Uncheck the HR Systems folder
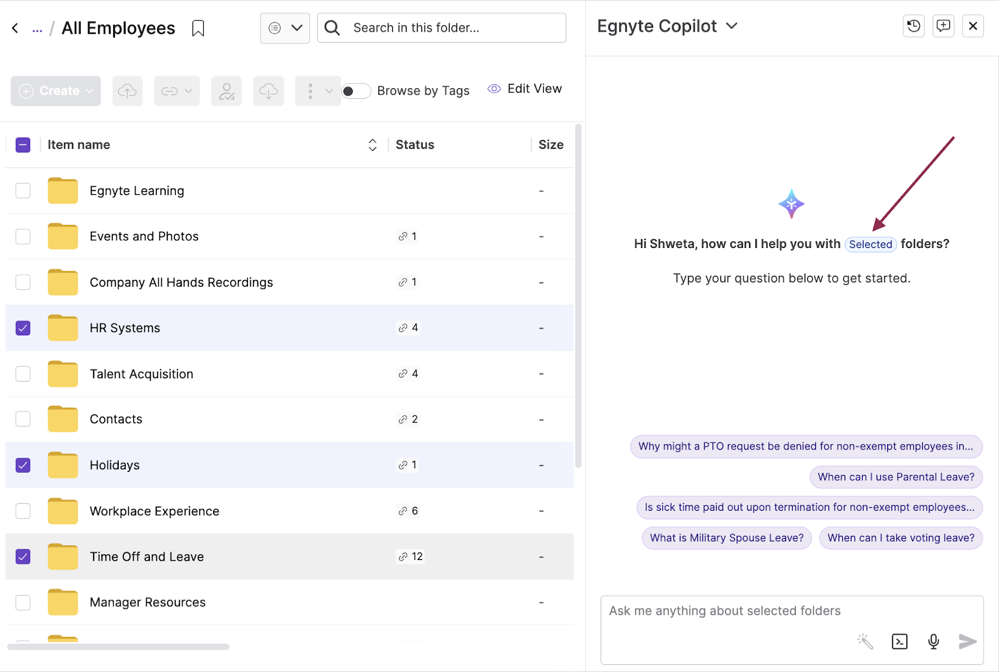Screen dimensions: 999x672 click(x=23, y=327)
